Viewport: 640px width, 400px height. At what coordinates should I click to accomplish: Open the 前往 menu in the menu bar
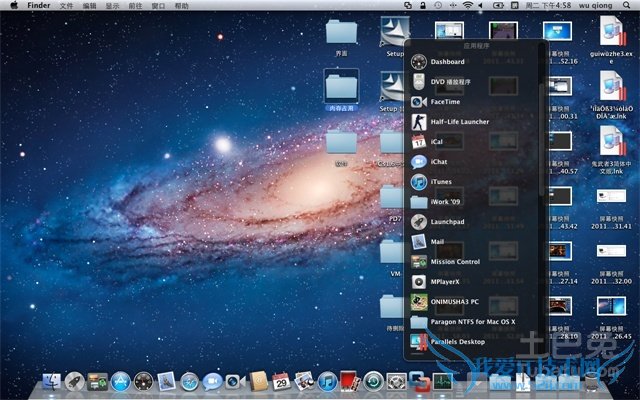(x=137, y=6)
